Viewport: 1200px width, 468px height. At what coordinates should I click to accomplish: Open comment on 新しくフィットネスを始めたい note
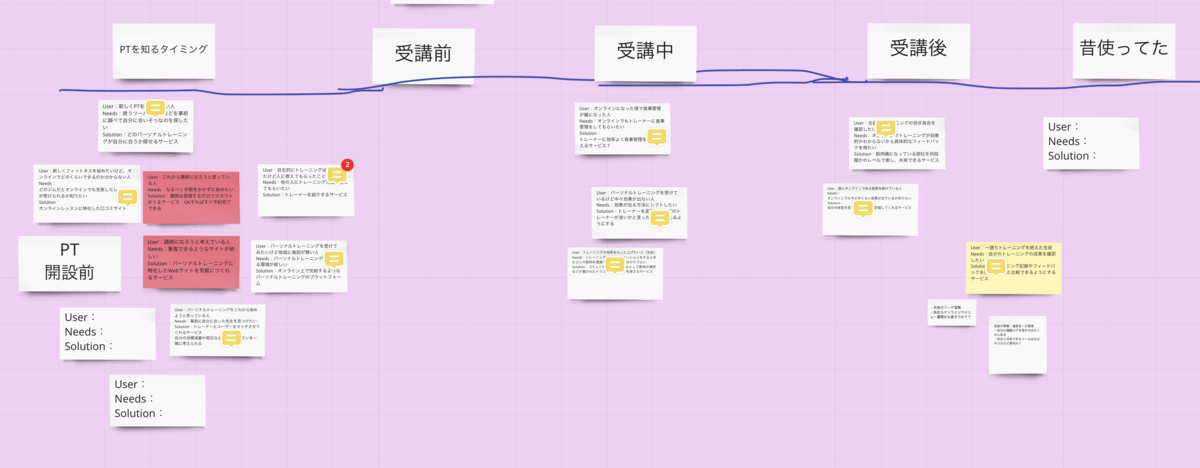[127, 197]
